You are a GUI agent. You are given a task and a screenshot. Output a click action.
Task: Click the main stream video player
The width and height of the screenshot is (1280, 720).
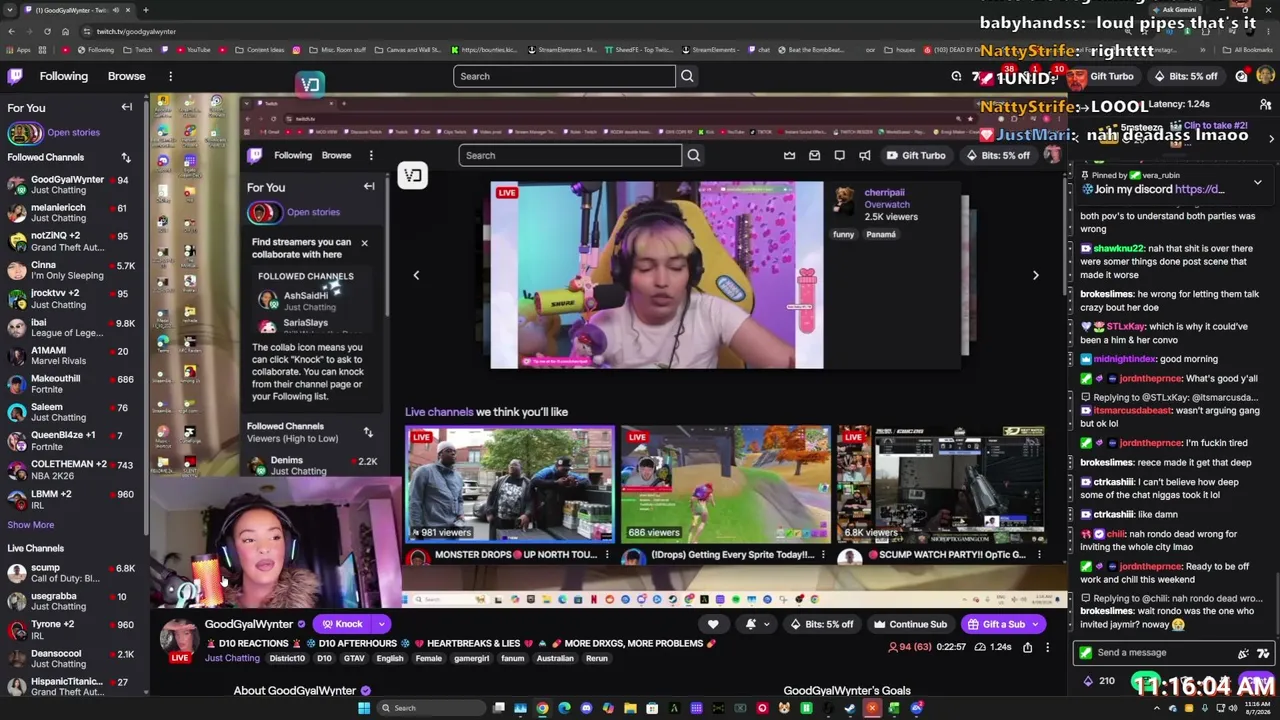click(608, 350)
